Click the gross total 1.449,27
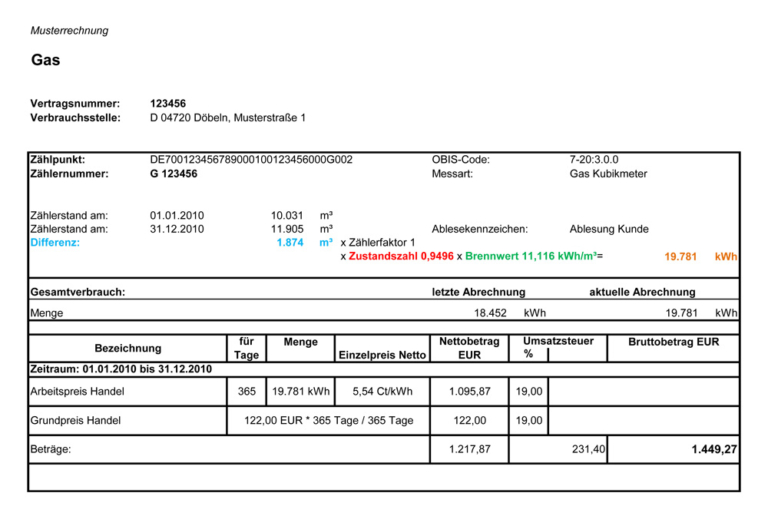The image size is (768, 516). (x=714, y=449)
